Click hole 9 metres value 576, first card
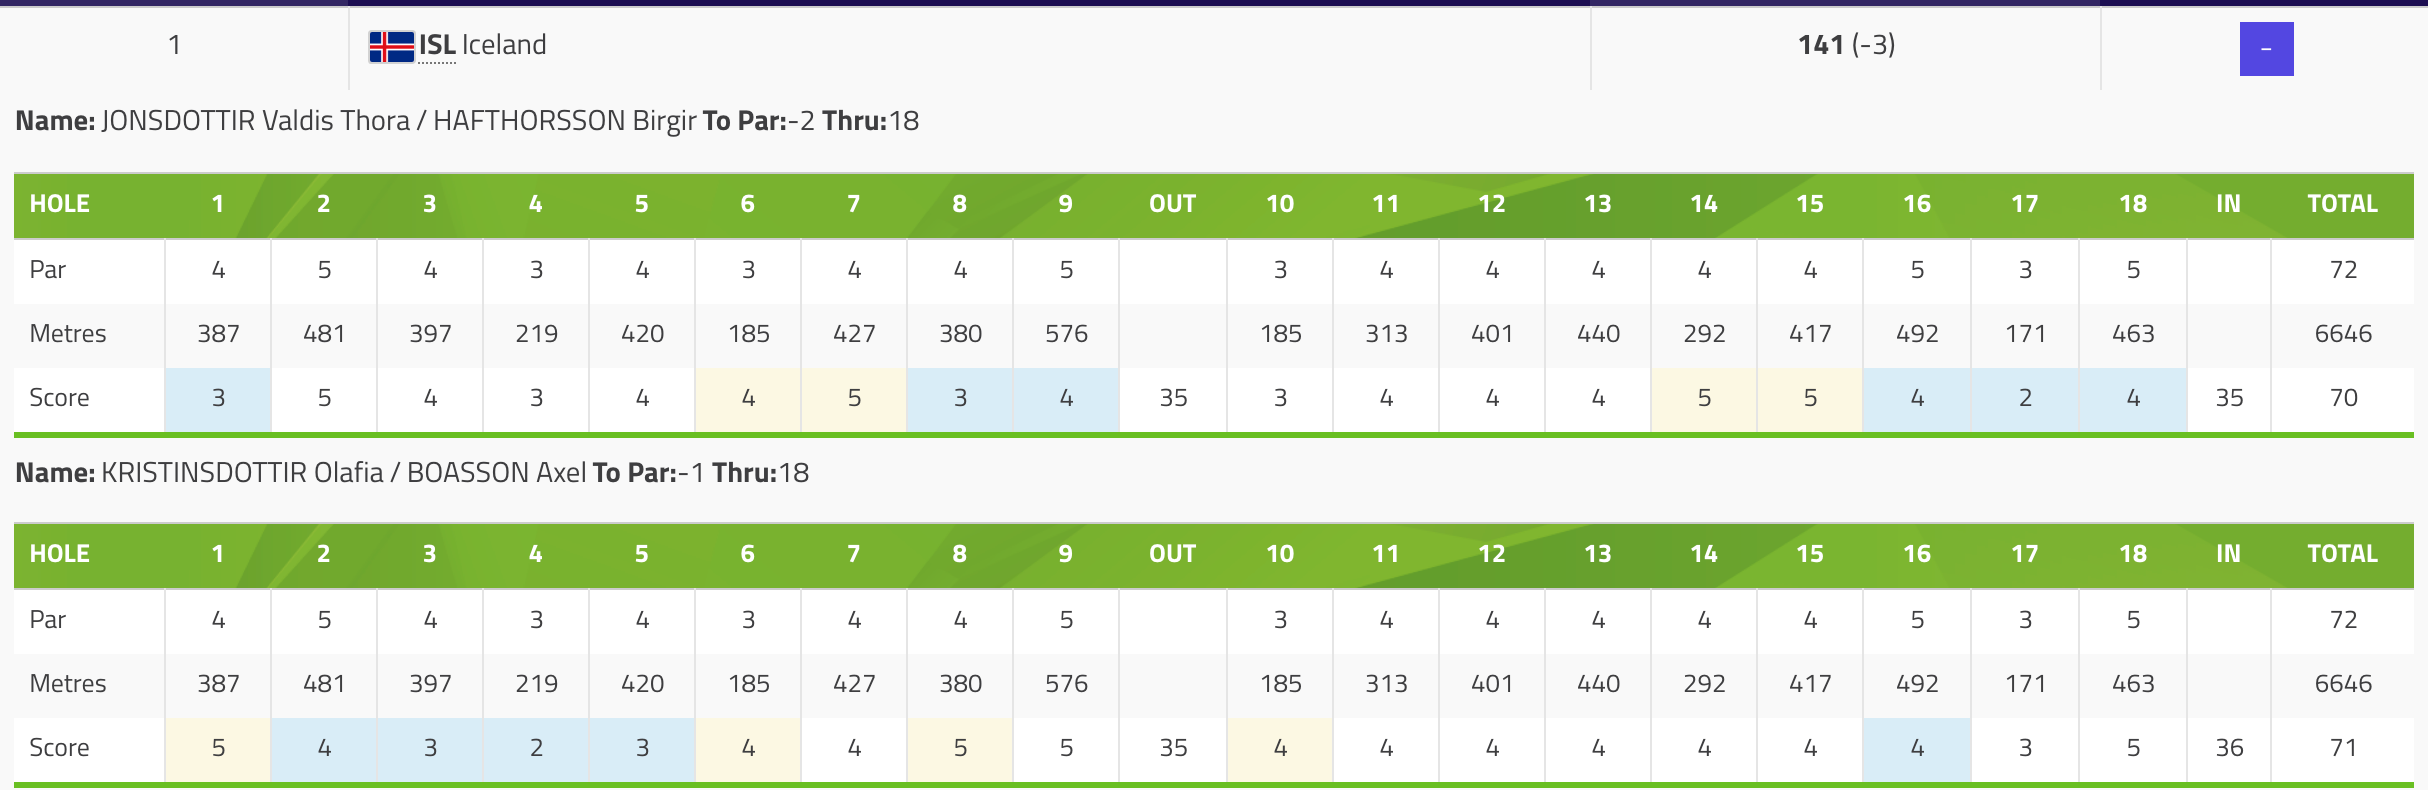Image resolution: width=2428 pixels, height=790 pixels. [x=1066, y=334]
